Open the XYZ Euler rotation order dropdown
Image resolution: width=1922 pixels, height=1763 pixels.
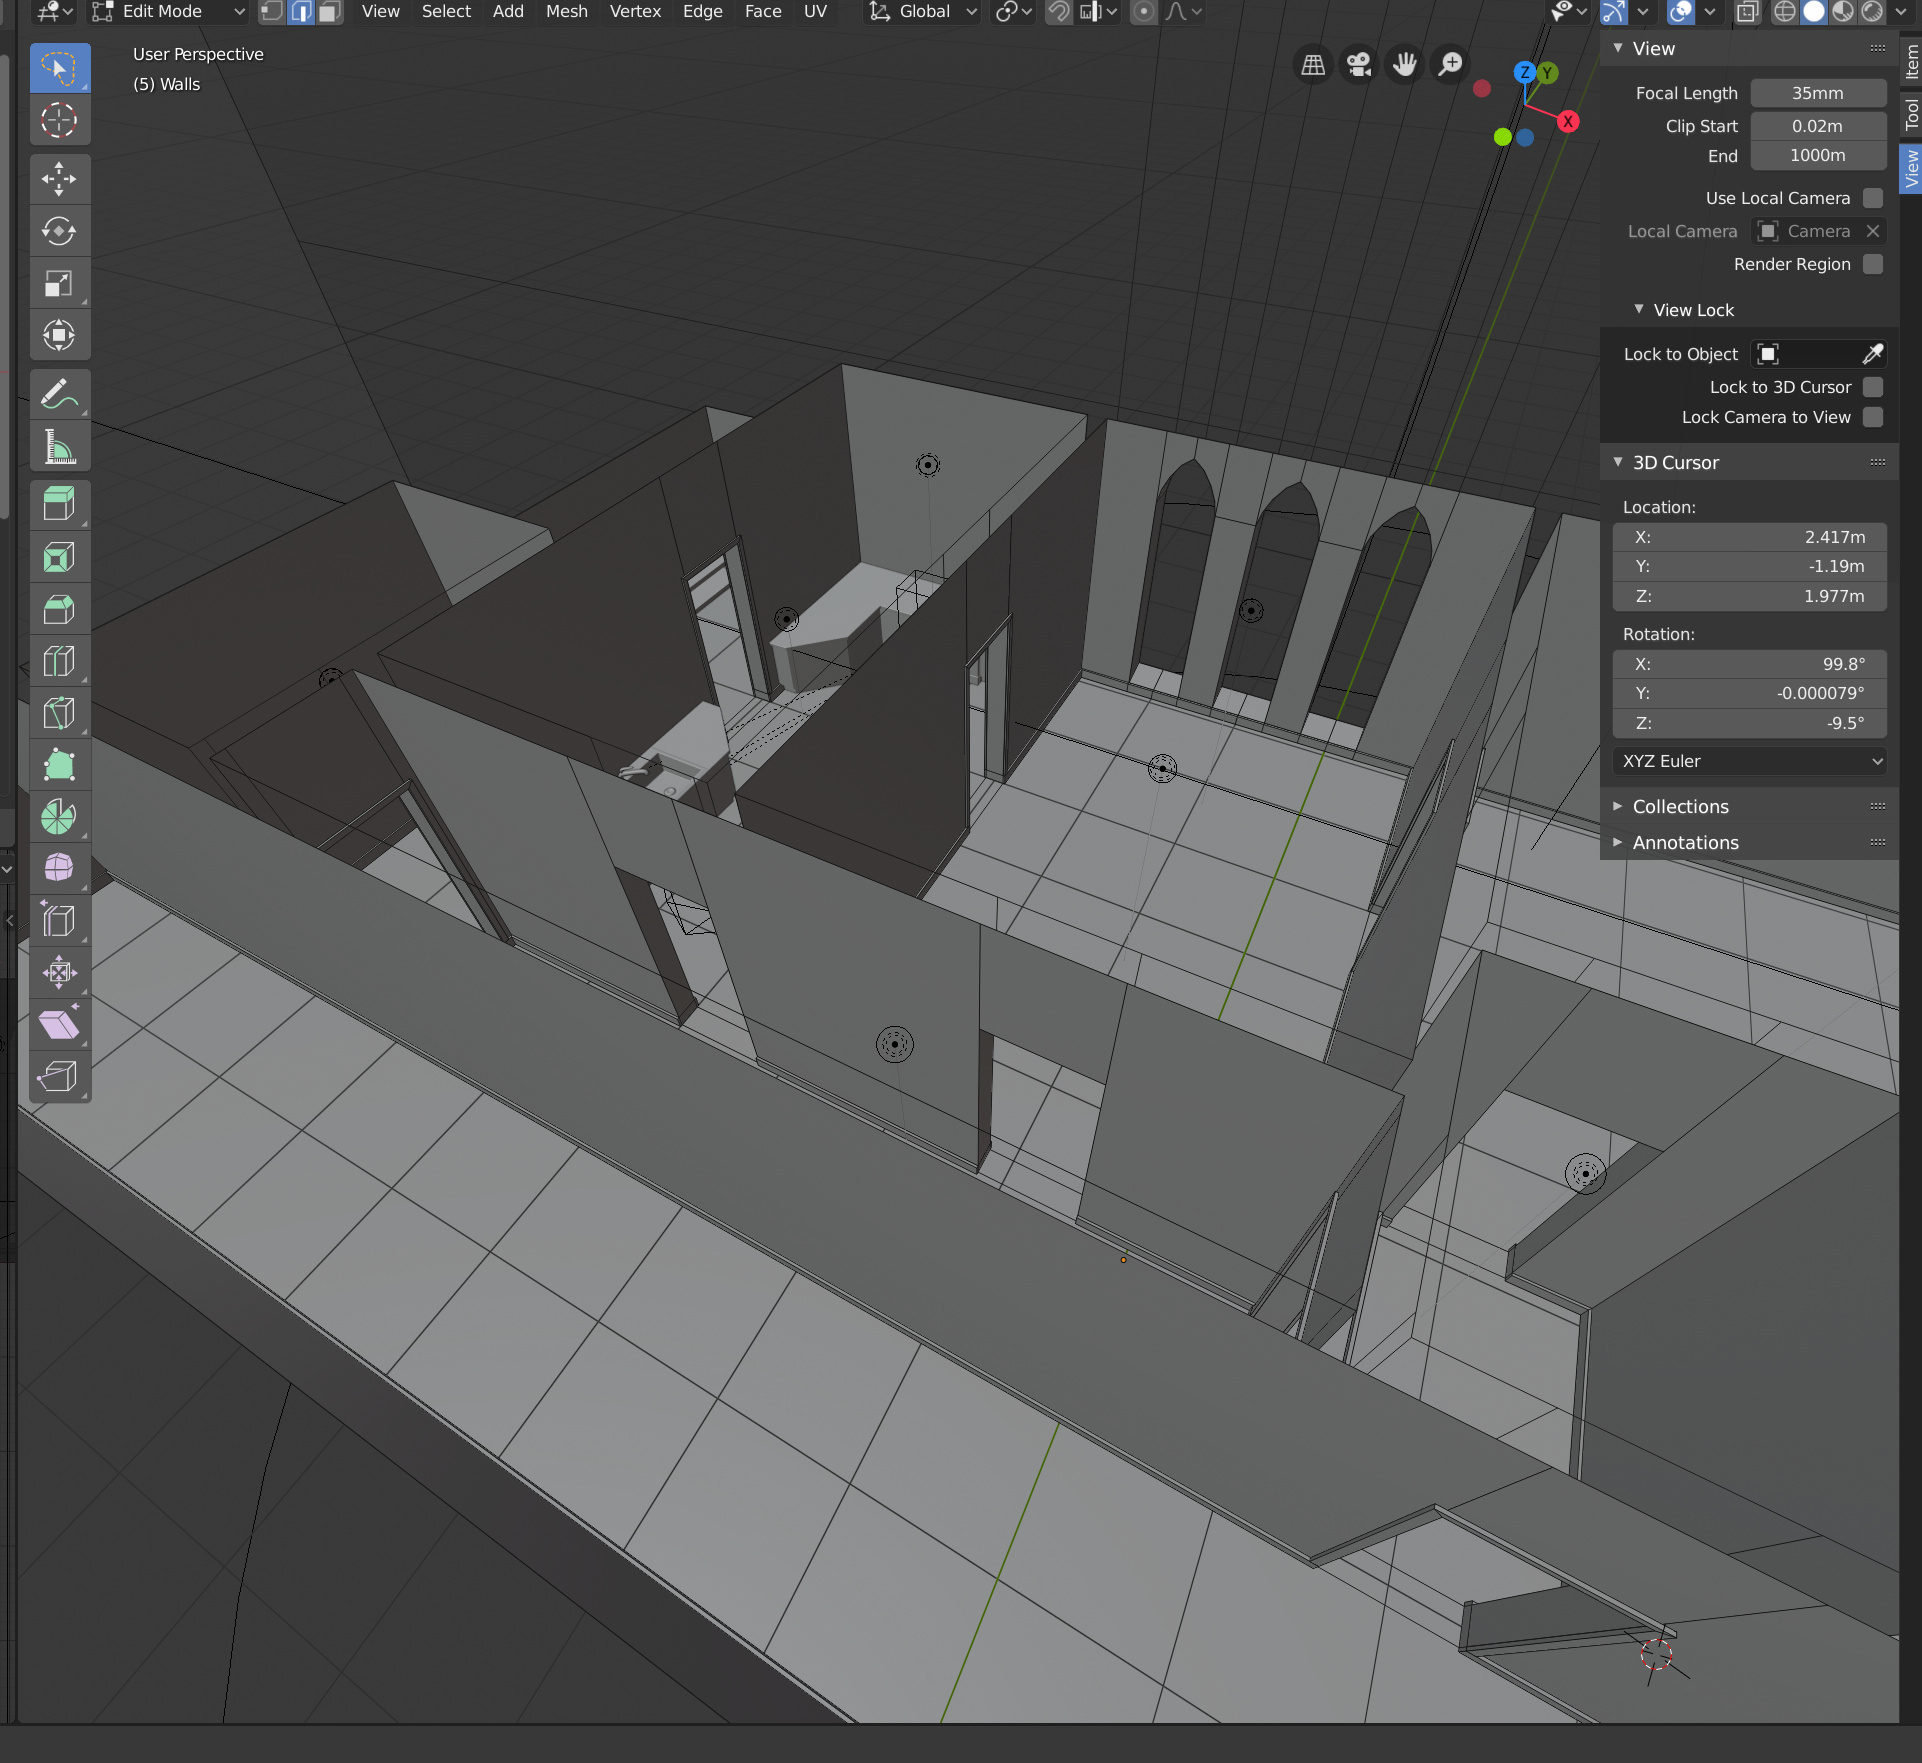point(1748,761)
